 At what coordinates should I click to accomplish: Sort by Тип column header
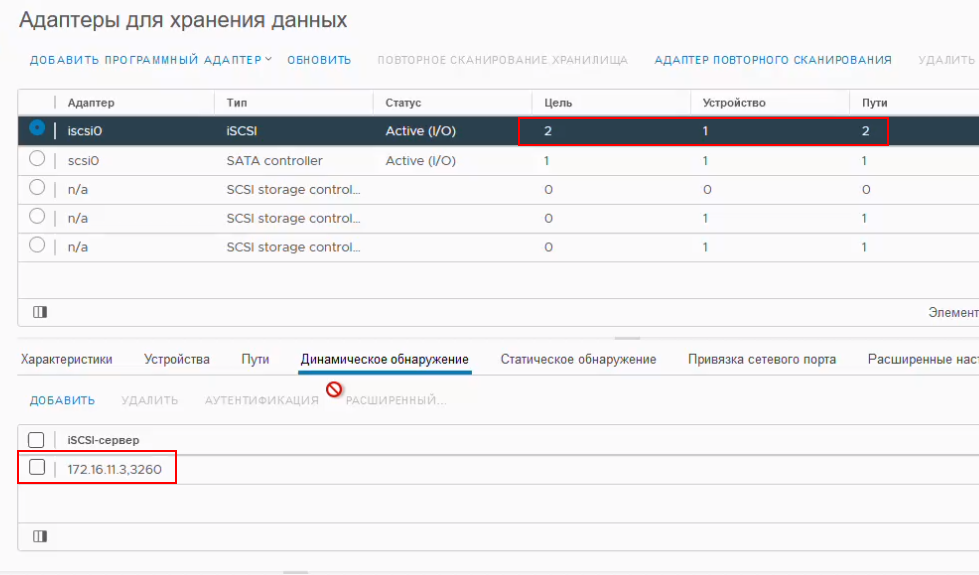point(237,102)
